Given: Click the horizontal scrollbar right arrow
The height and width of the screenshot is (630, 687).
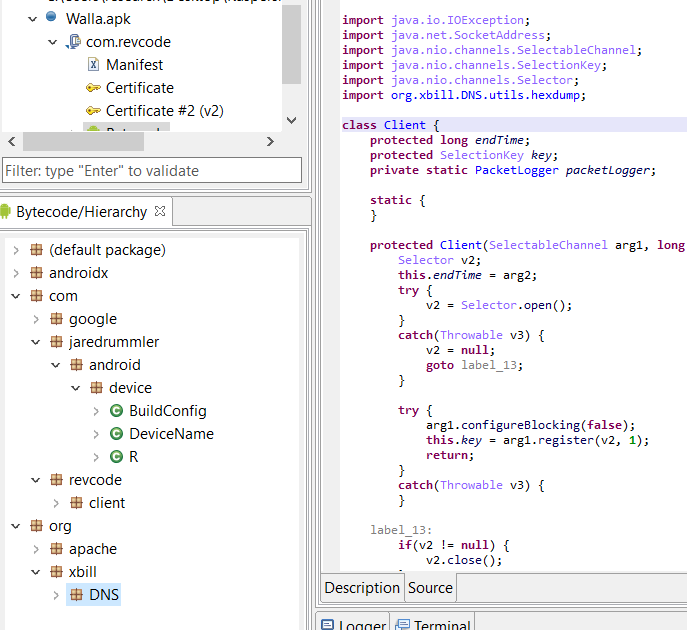Looking at the screenshot, I should tap(270, 142).
